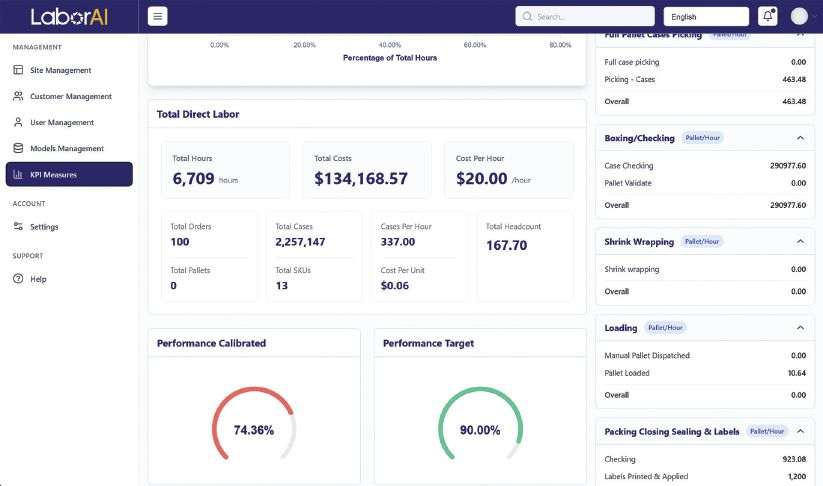Click the LaborAI logo
This screenshot has height=486, width=823.
[69, 17]
